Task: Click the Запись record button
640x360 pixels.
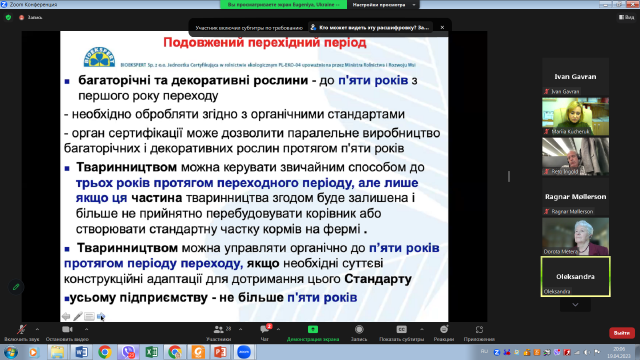Action: click(x=359, y=333)
